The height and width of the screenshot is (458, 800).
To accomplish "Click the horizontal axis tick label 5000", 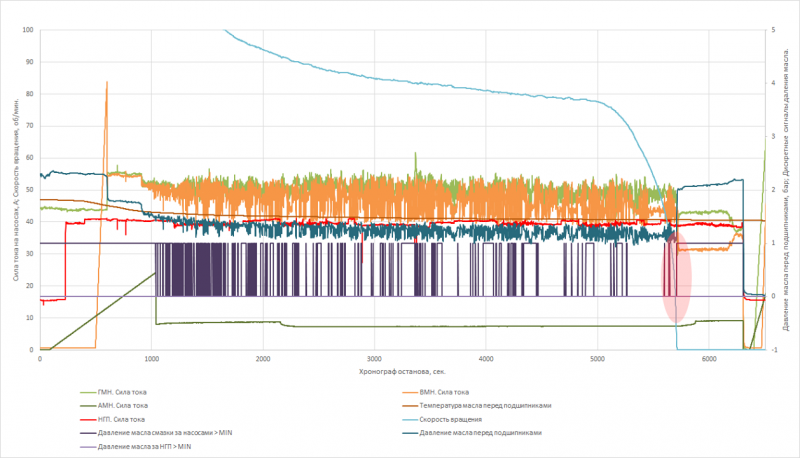I will (597, 359).
